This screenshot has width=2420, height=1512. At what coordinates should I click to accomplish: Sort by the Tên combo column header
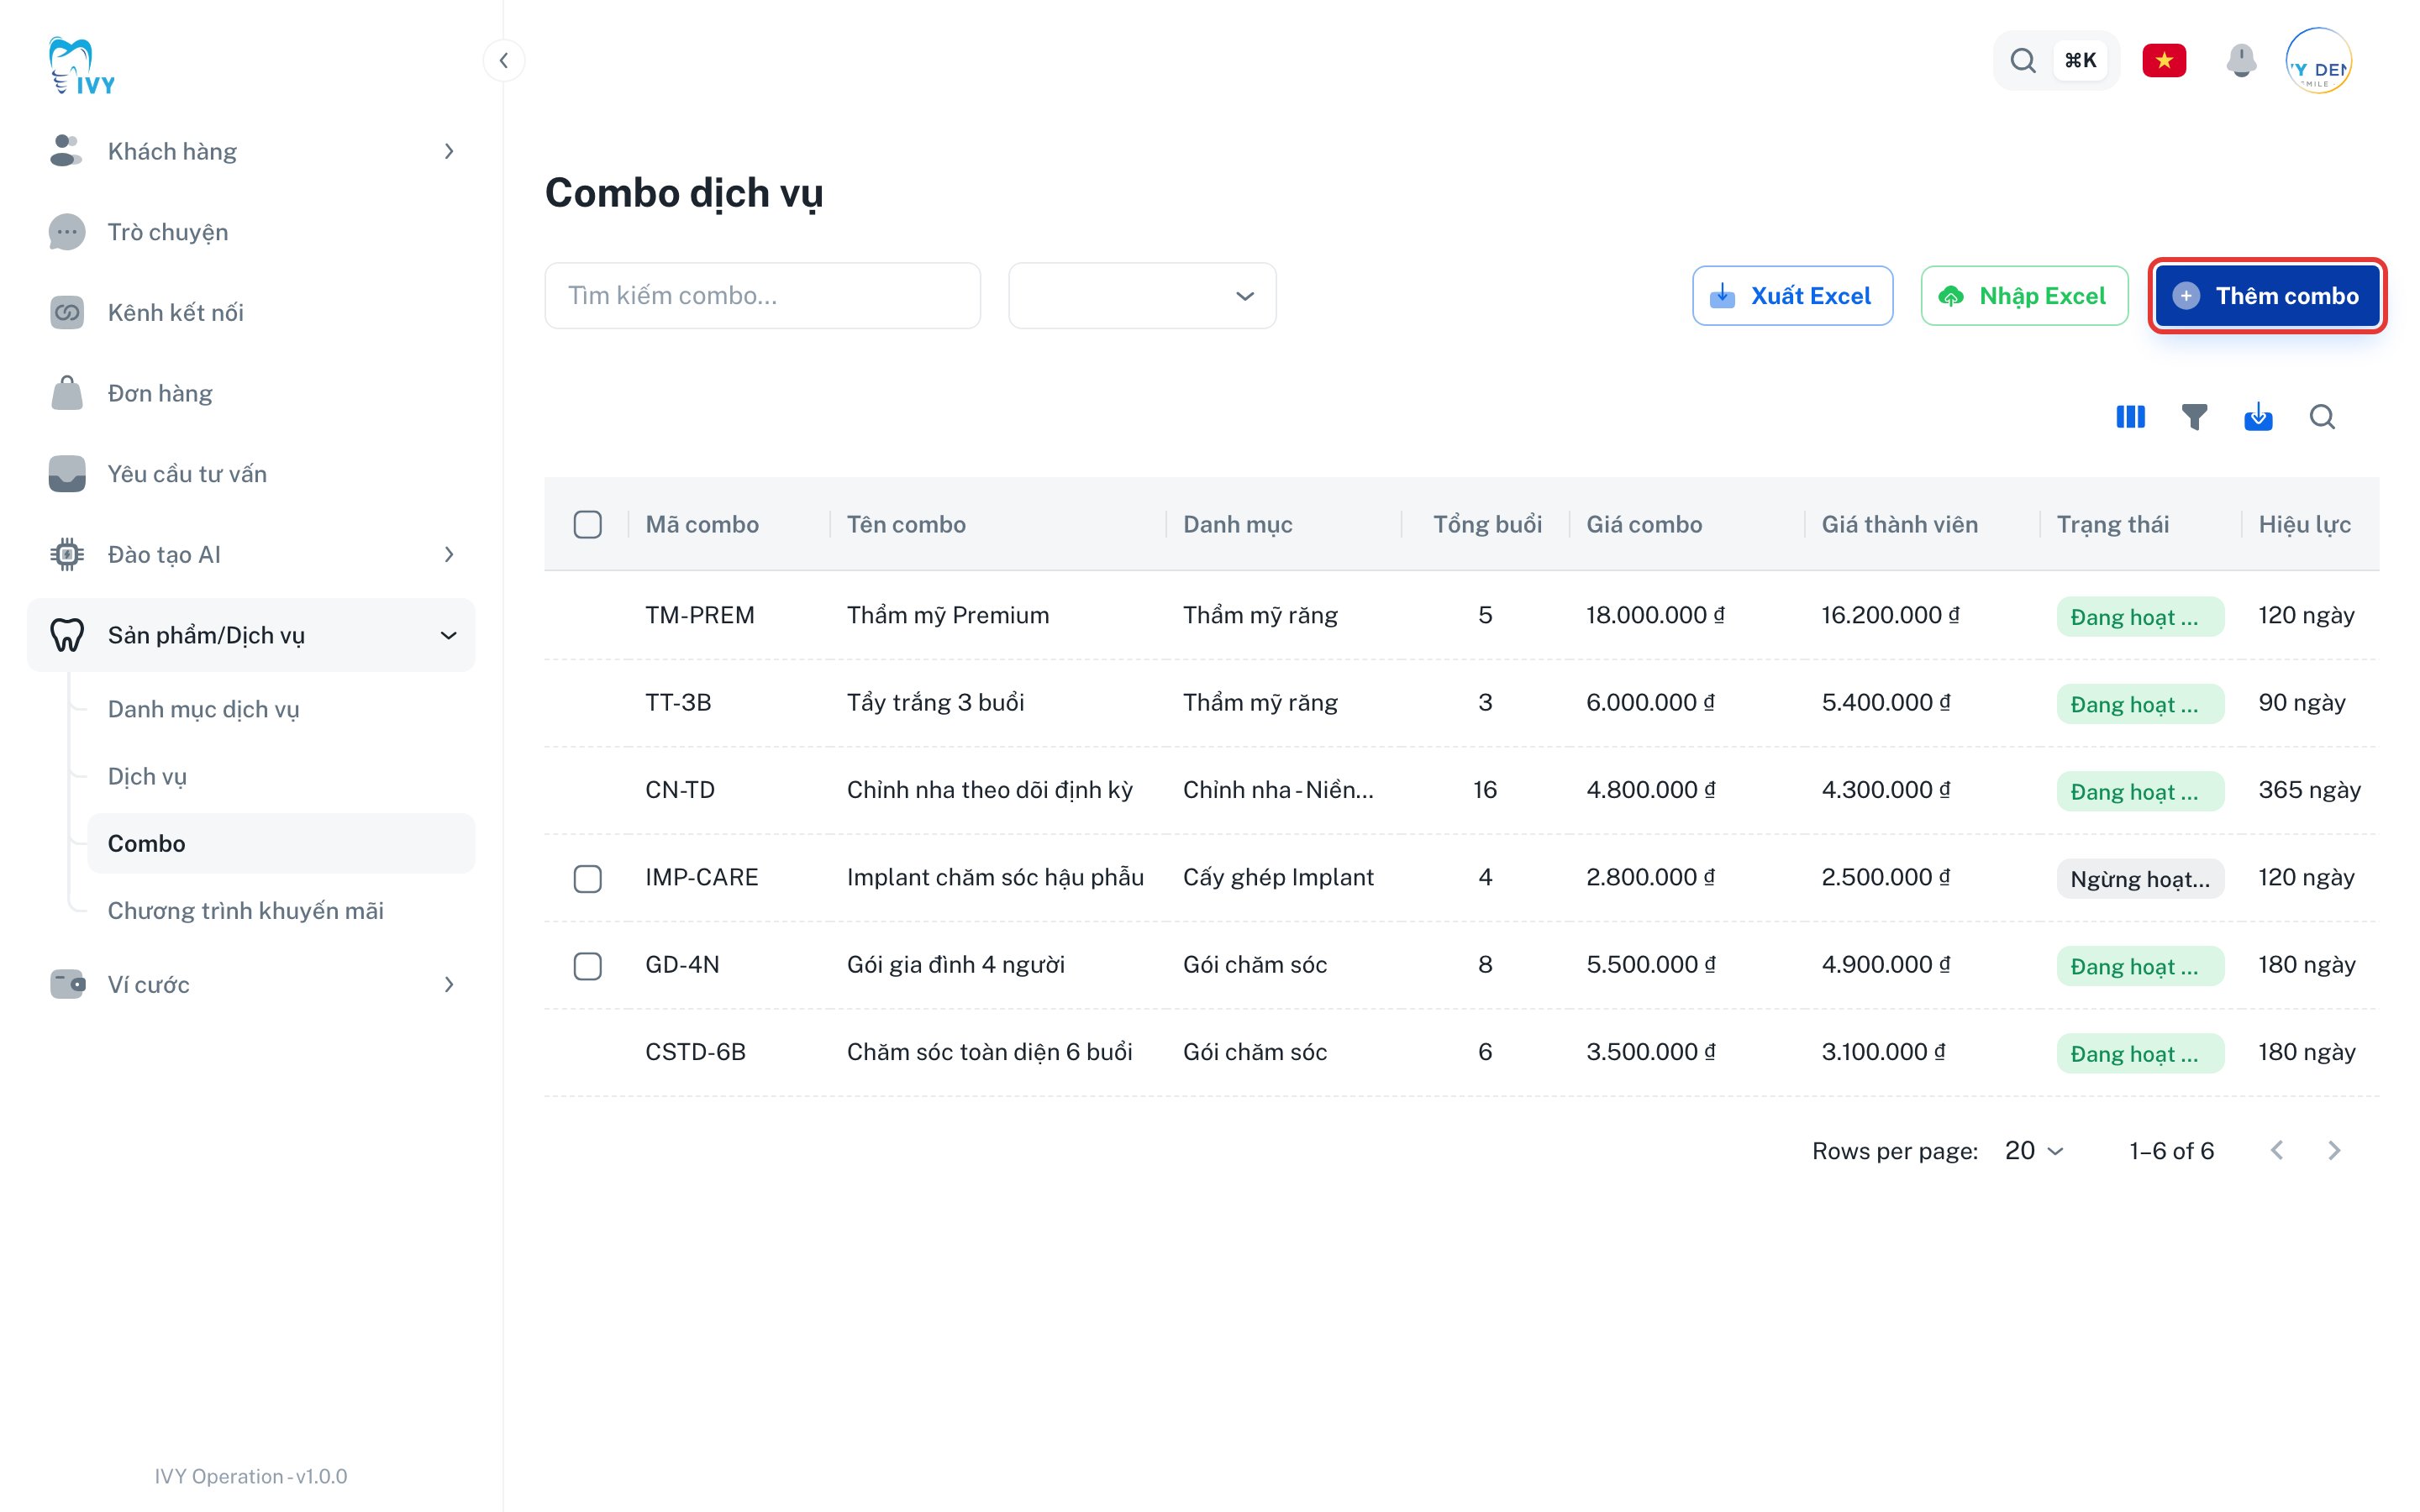point(906,524)
